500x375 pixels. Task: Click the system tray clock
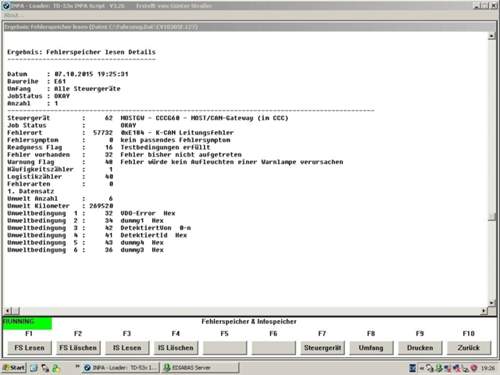pos(488,368)
